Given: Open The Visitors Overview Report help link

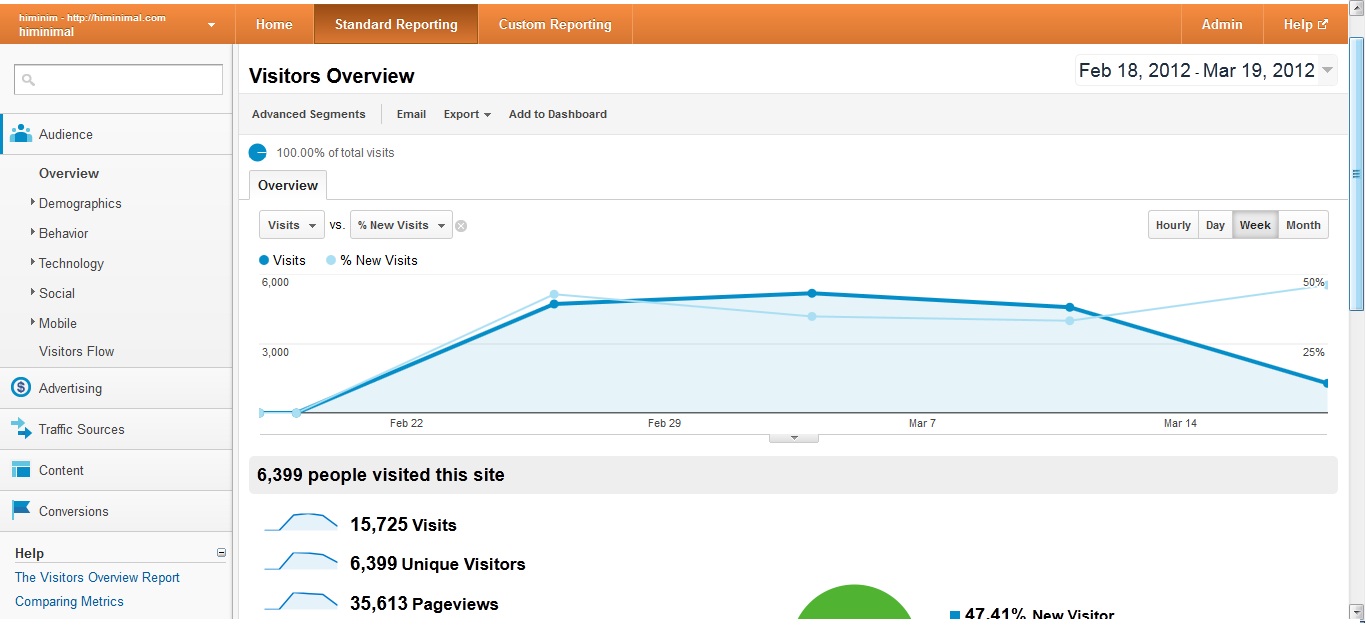Looking at the screenshot, I should 97,577.
